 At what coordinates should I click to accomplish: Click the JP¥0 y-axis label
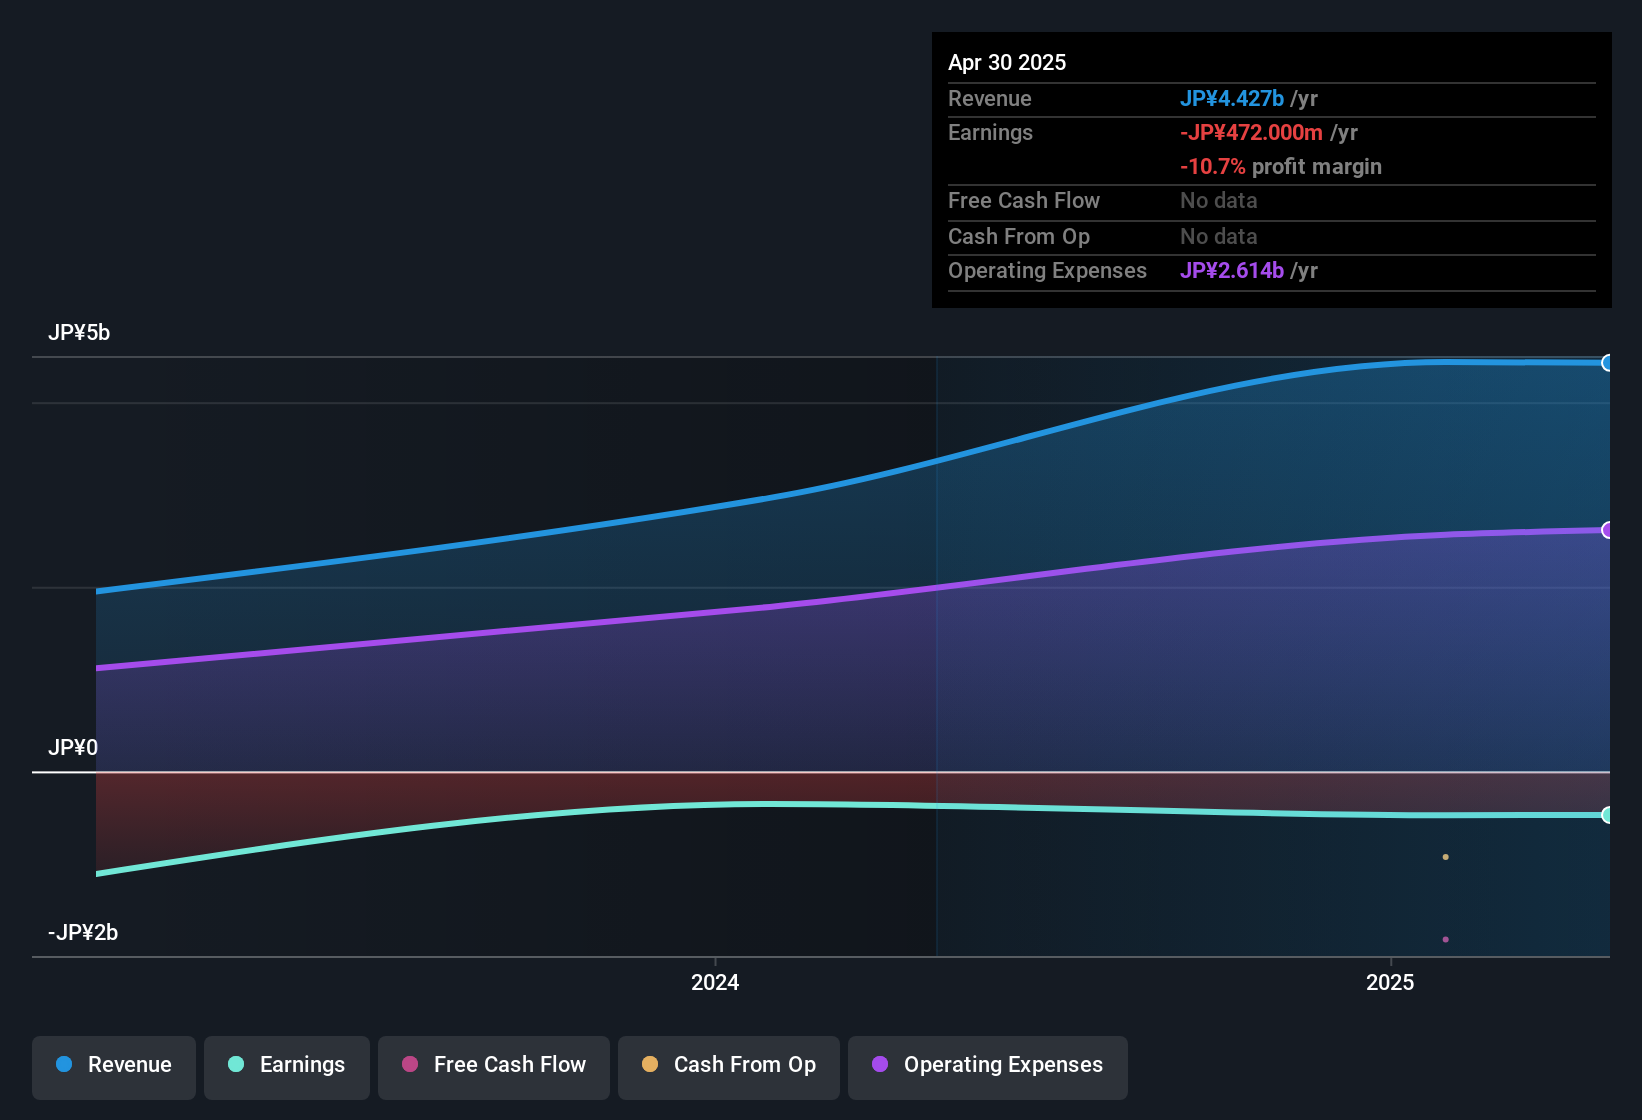73,748
